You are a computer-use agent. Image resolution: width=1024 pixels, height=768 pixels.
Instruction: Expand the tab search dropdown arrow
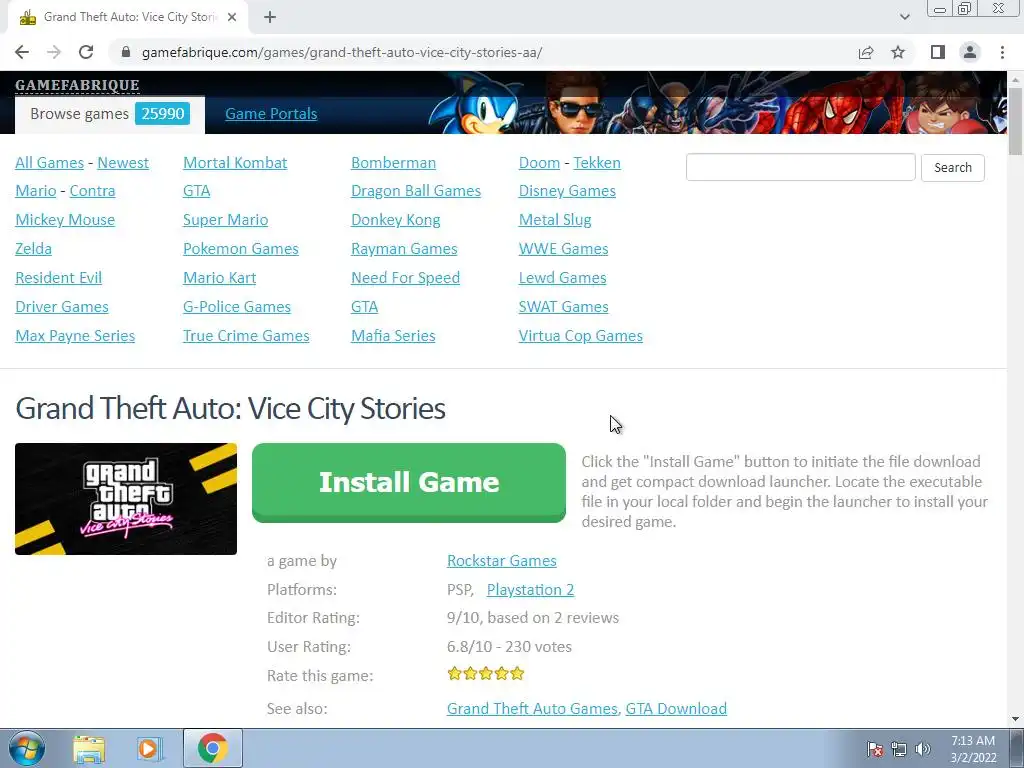tap(904, 18)
